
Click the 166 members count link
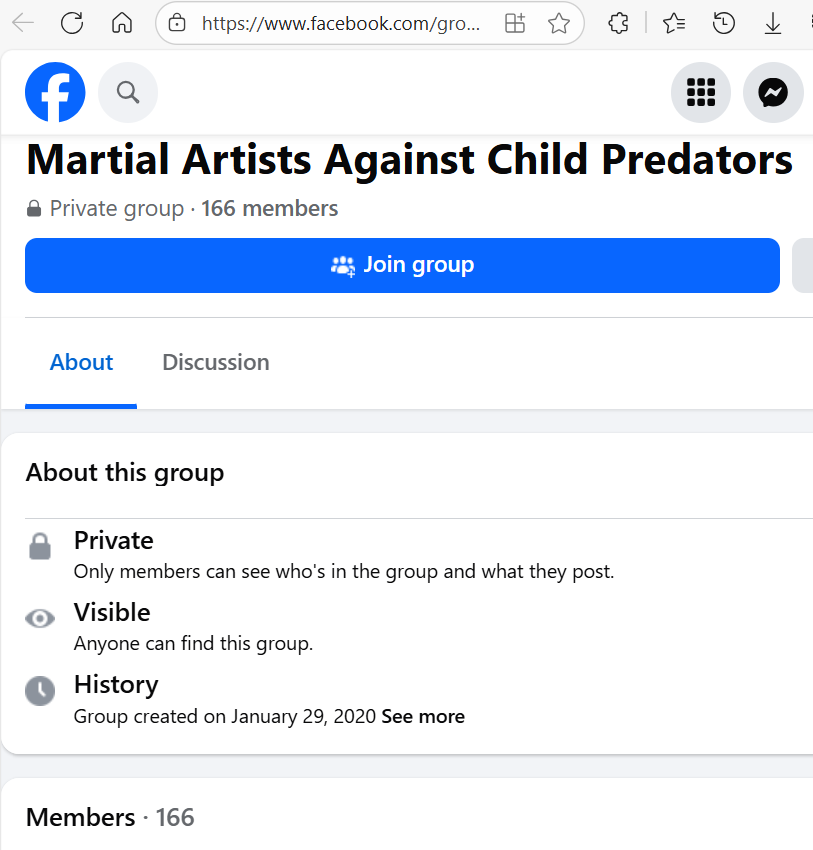270,209
